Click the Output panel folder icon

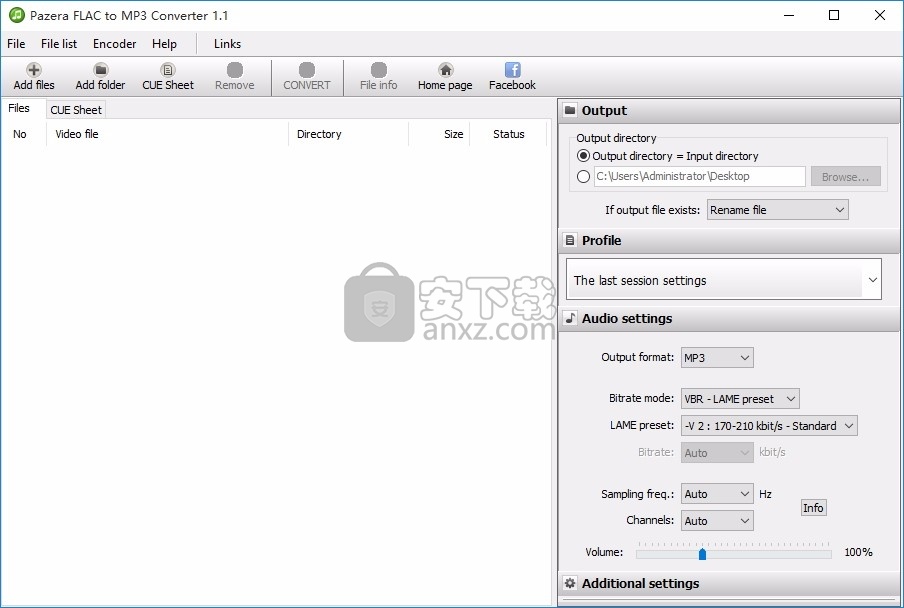click(x=570, y=110)
